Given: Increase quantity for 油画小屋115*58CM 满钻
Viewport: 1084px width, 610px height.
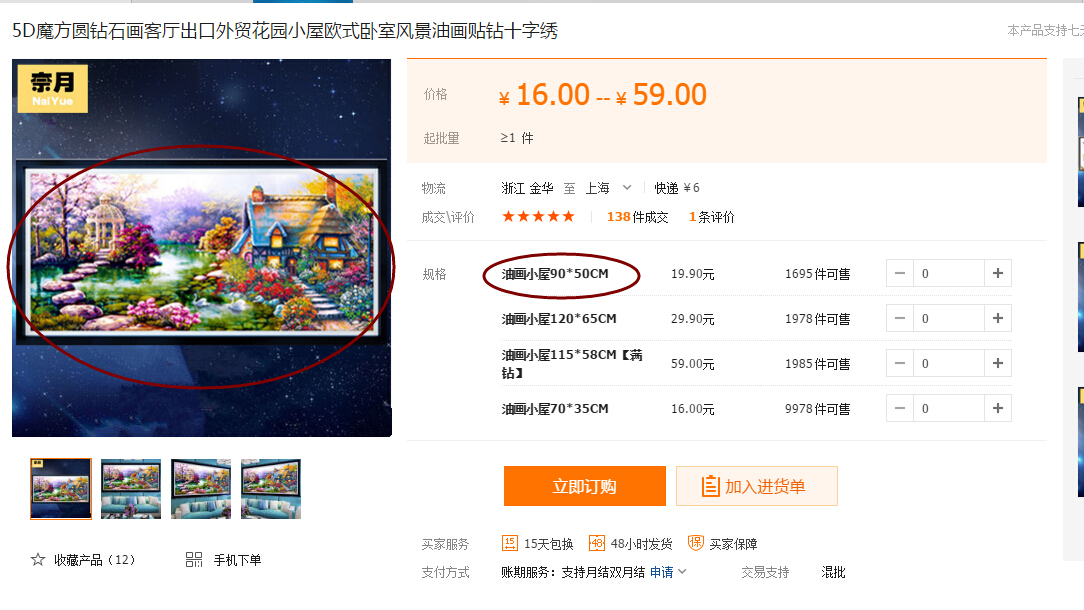Looking at the screenshot, I should click(998, 363).
